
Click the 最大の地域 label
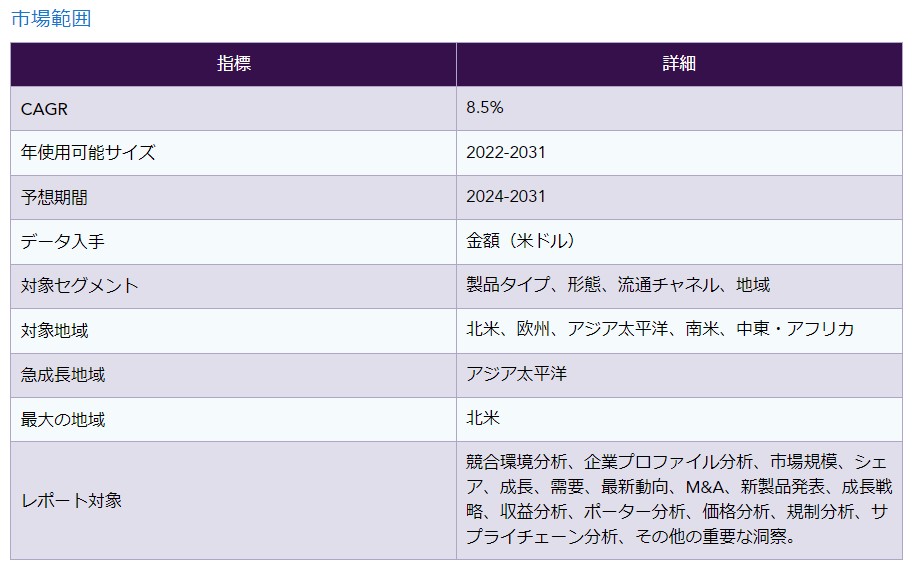point(62,420)
